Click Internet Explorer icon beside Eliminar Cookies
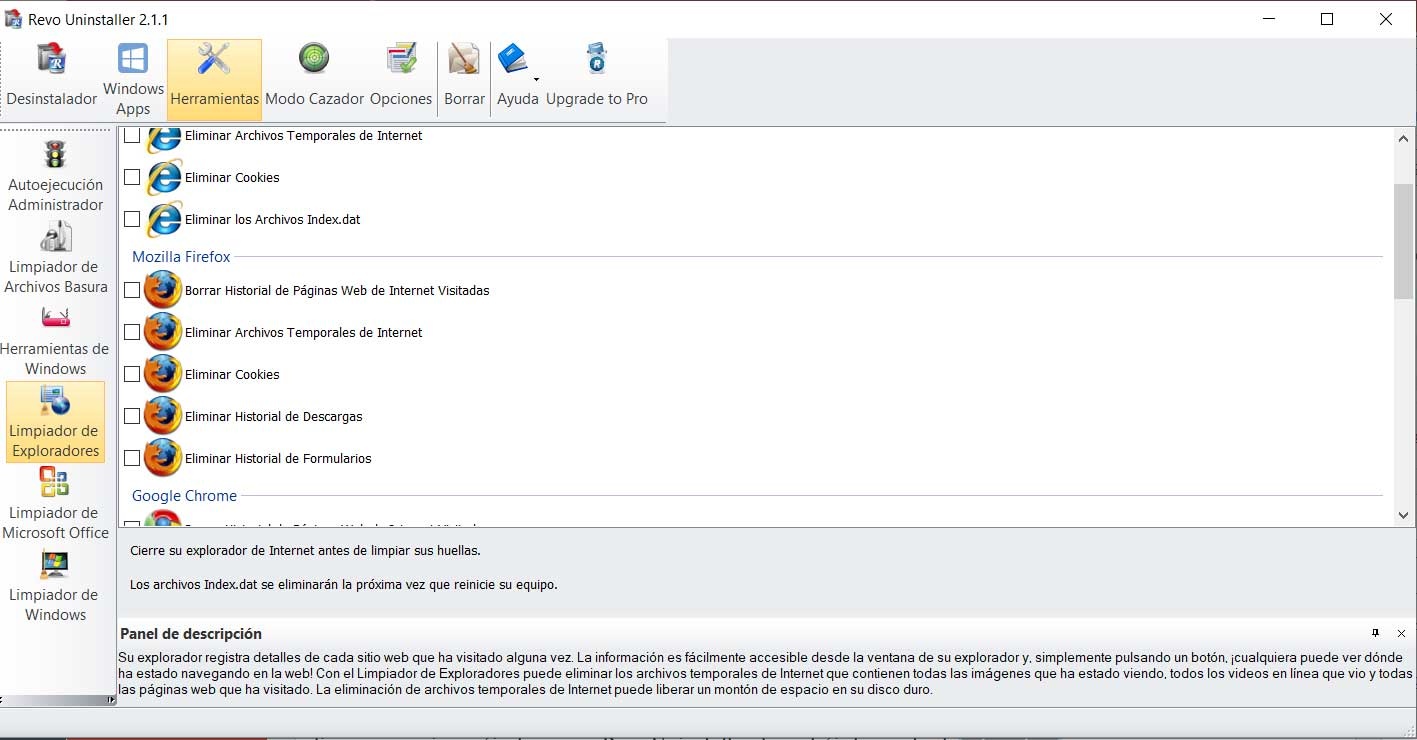 [163, 177]
